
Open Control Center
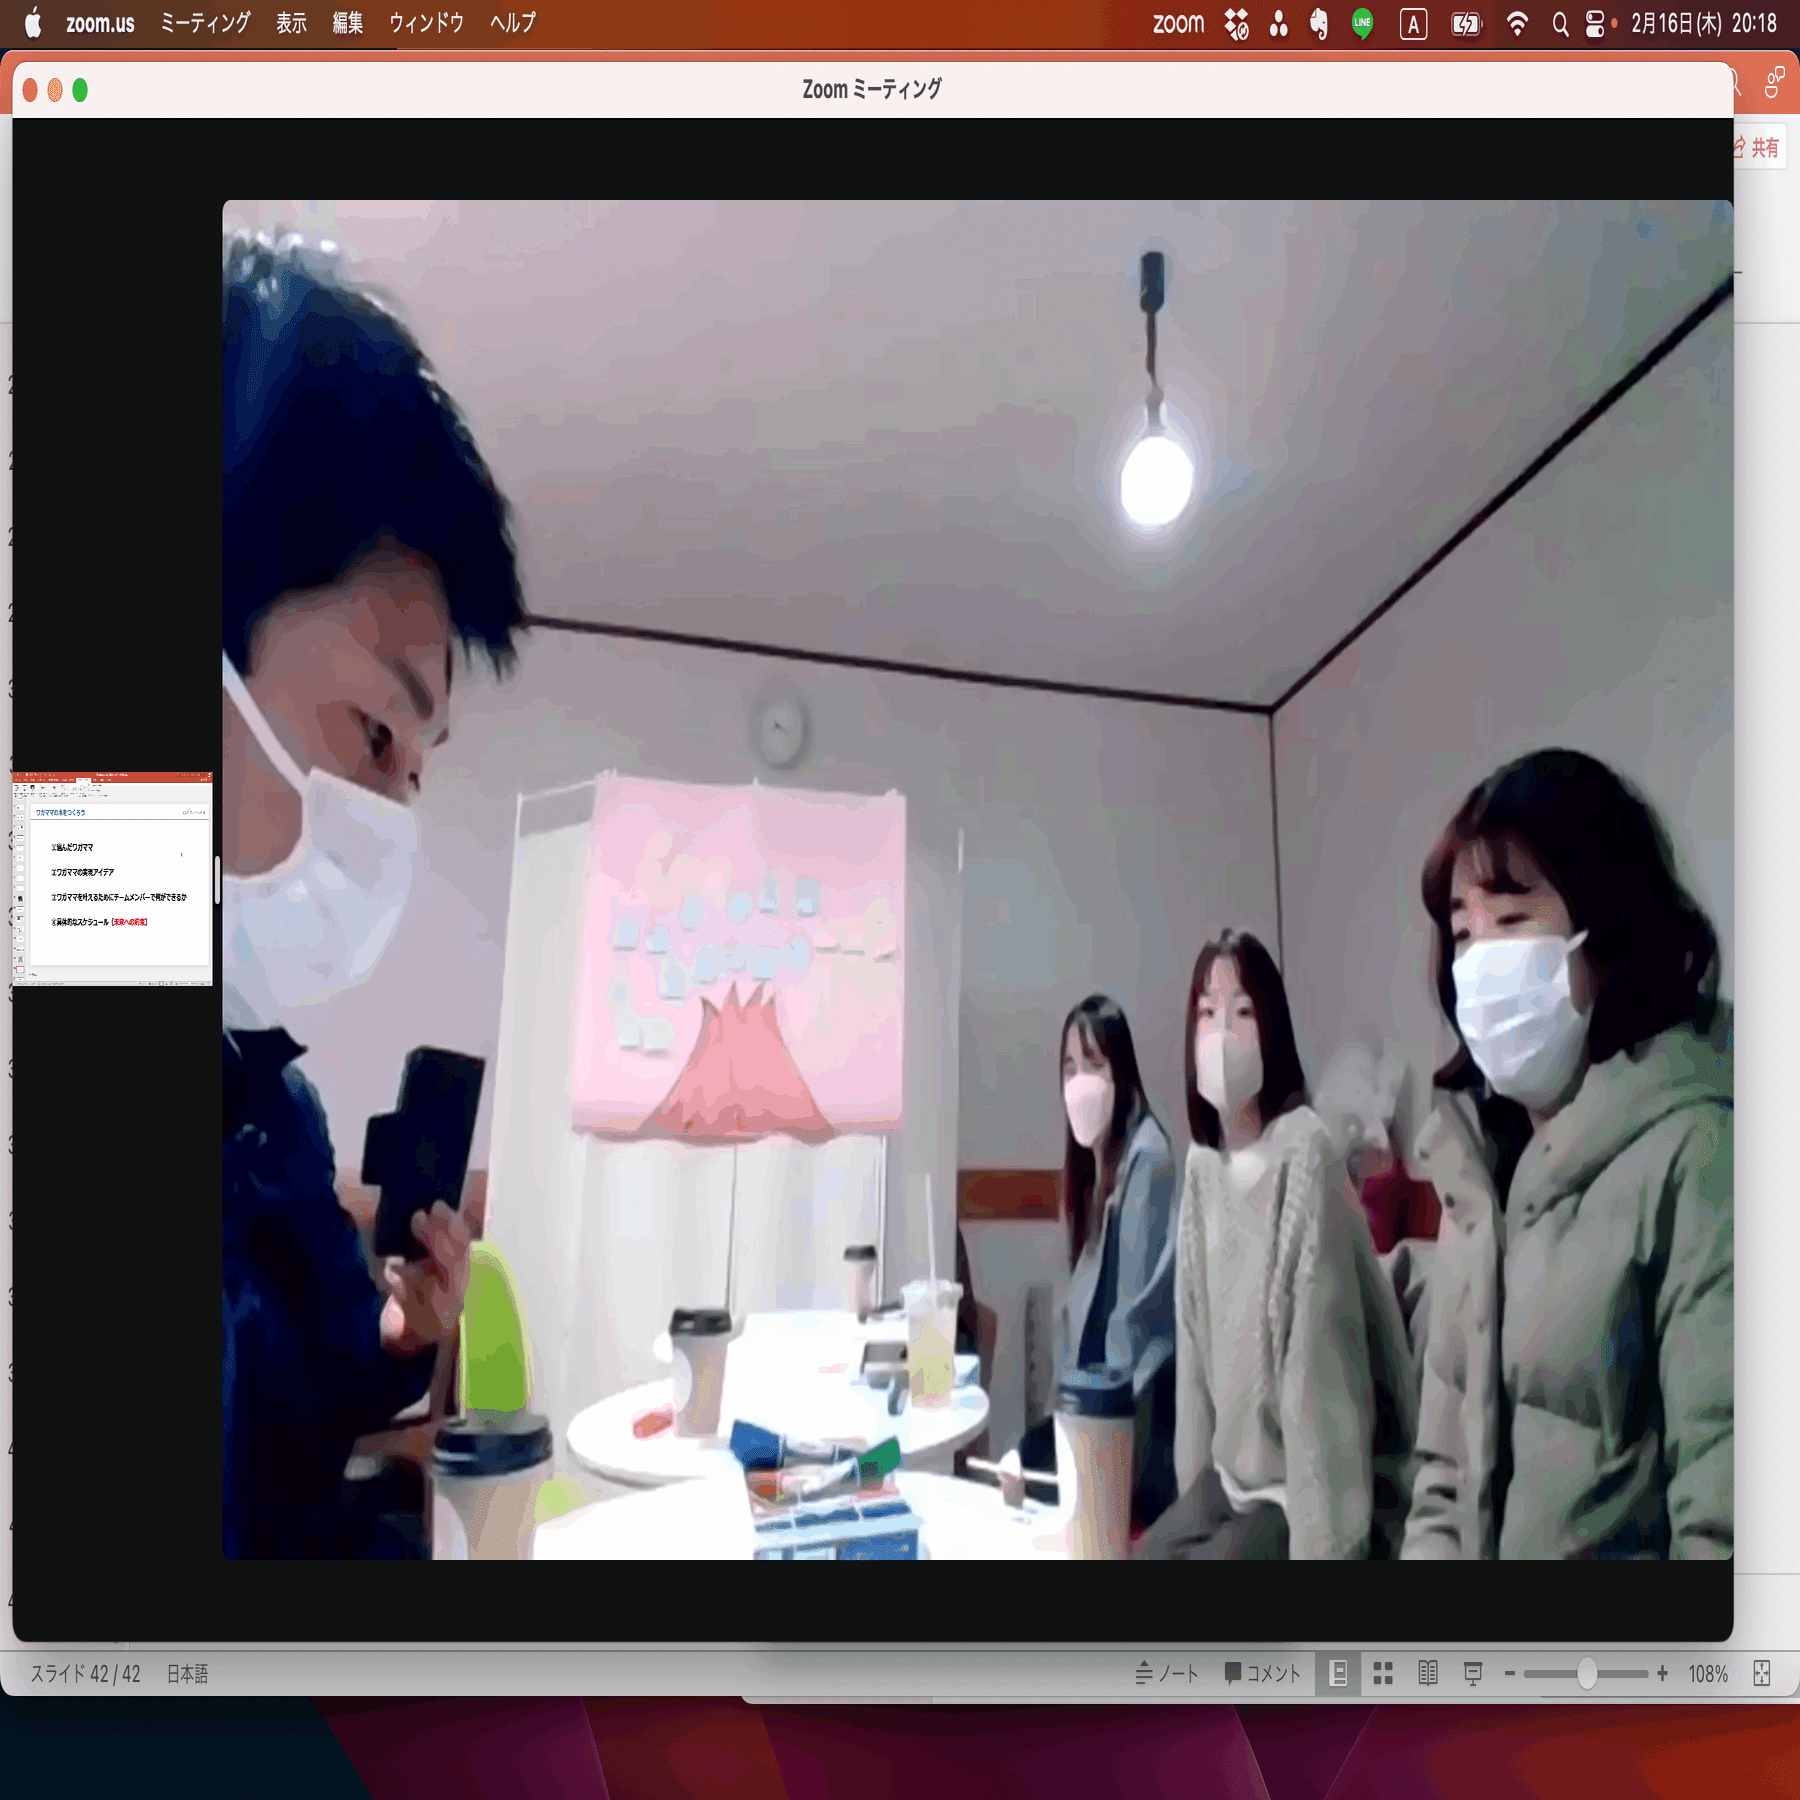tap(1596, 23)
